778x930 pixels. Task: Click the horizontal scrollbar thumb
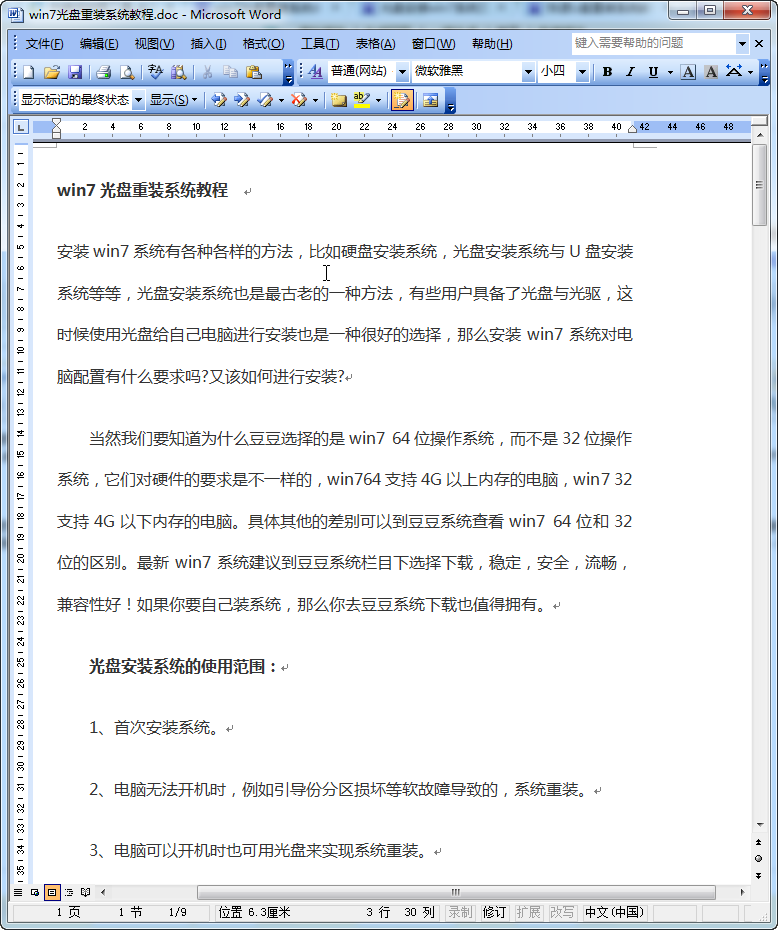coord(456,892)
